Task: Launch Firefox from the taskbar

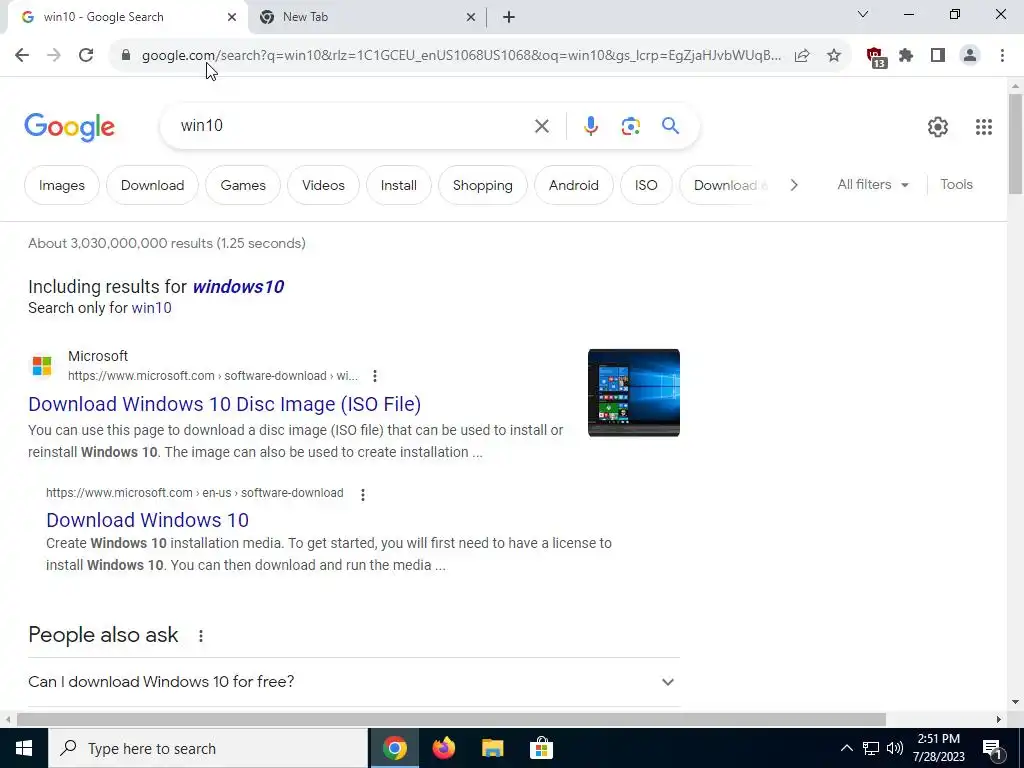Action: (443, 748)
